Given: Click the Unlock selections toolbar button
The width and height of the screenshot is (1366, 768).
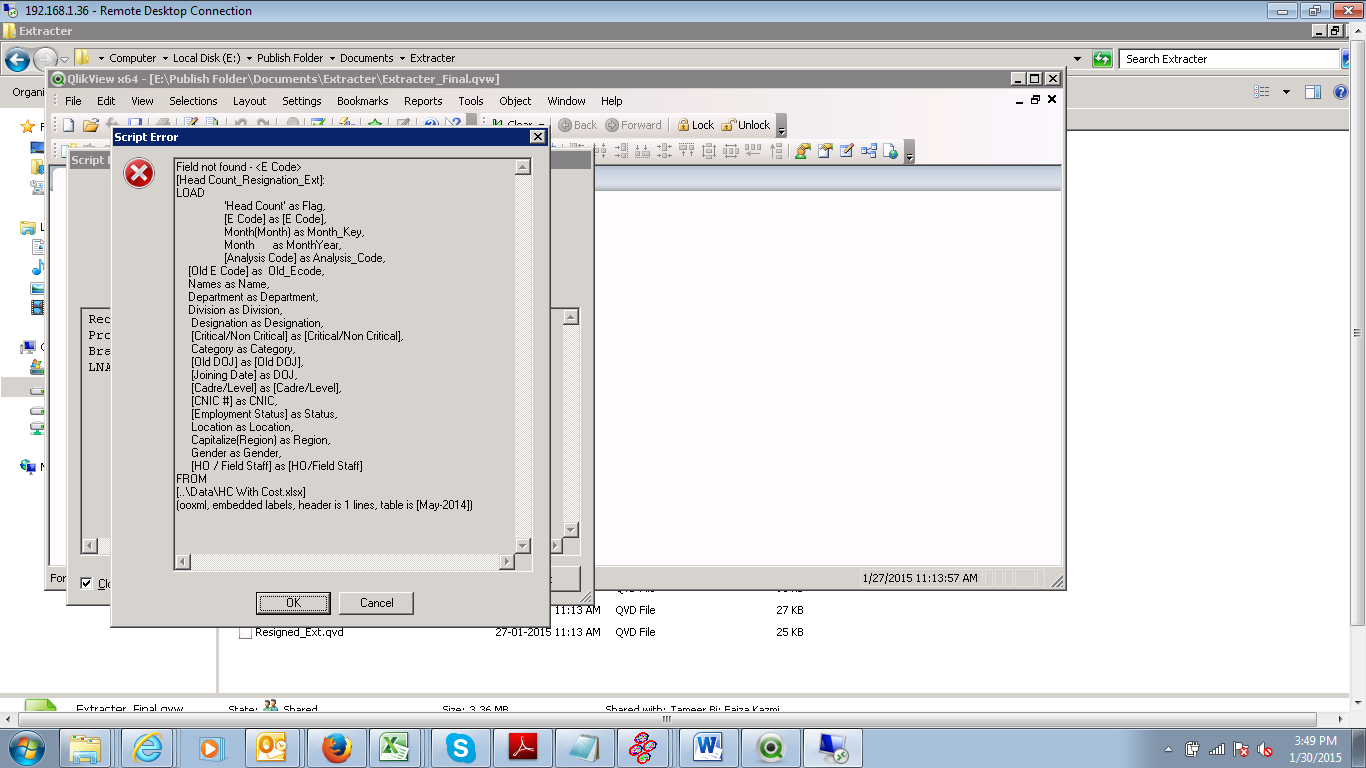Looking at the screenshot, I should click(745, 125).
